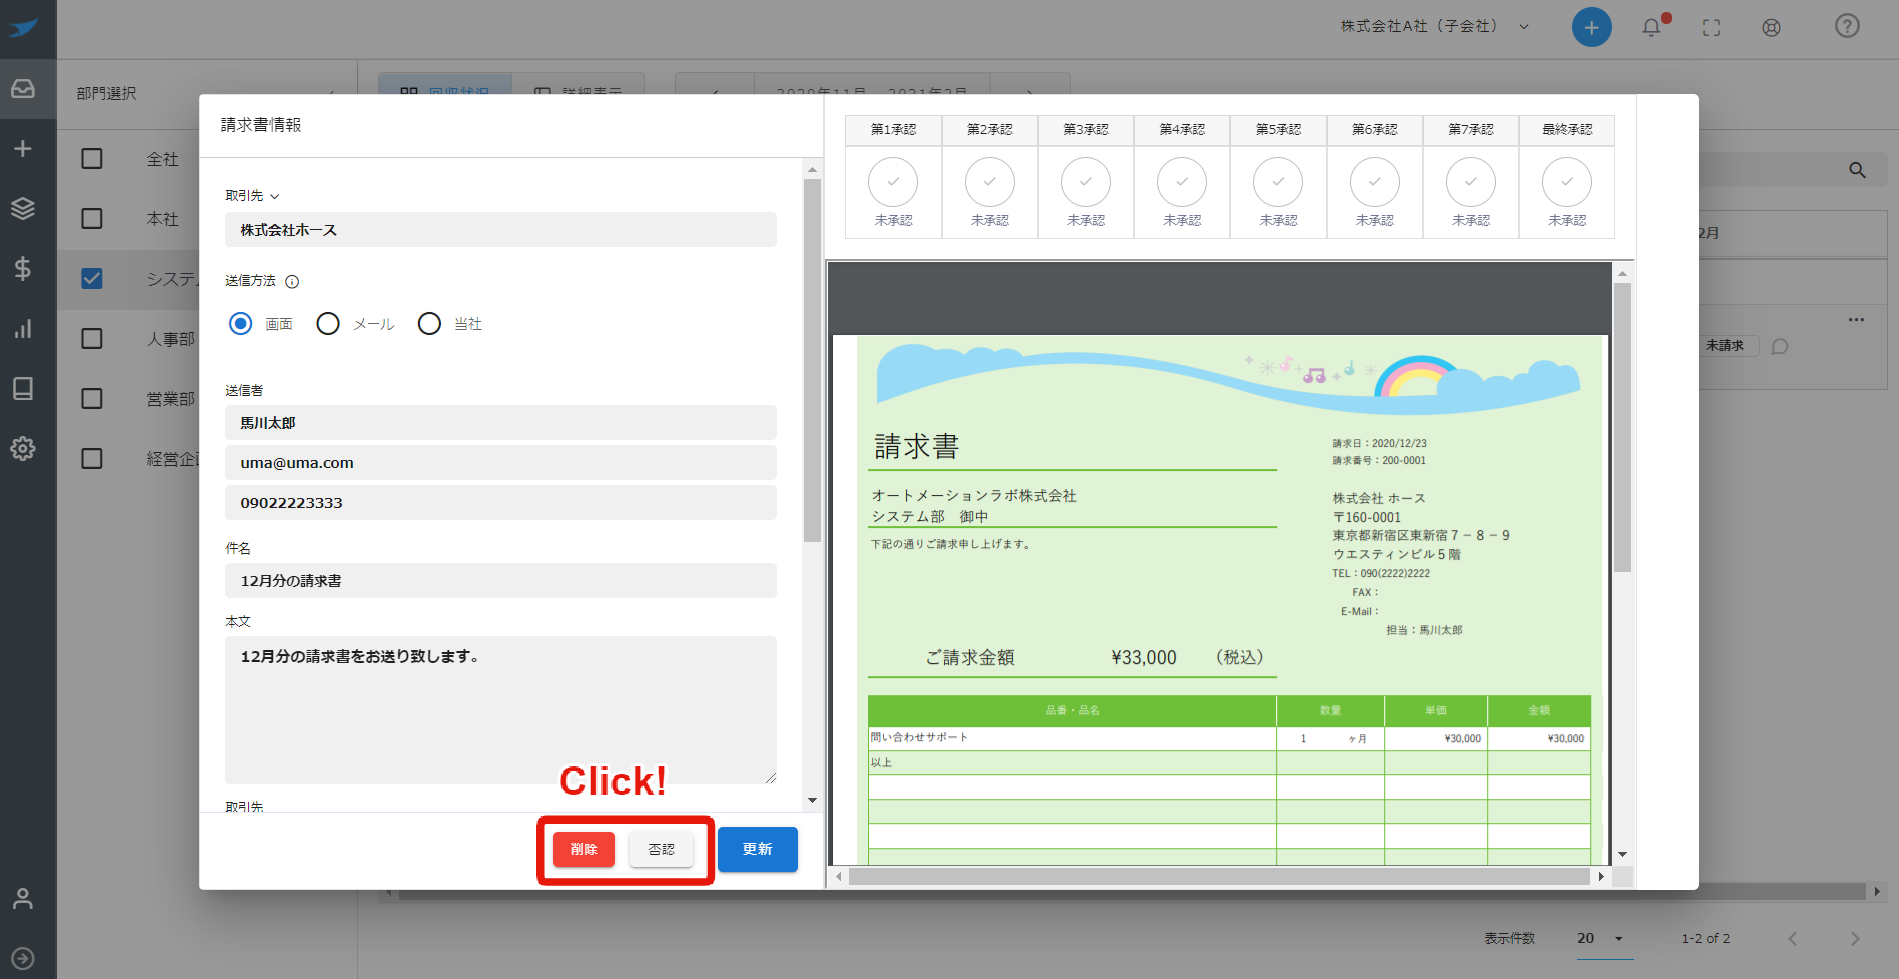Click the 否認 reject button
Screen dimensions: 1899x979
pos(661,850)
